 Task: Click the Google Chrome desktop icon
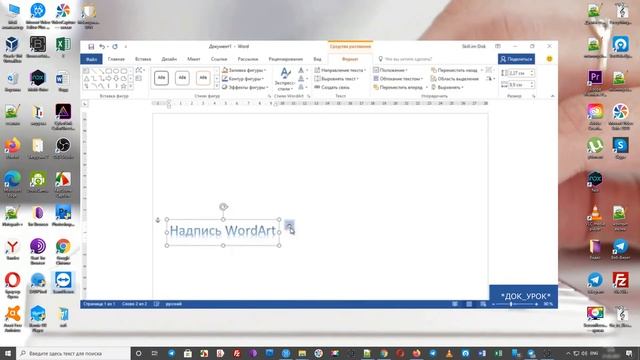coord(63,251)
